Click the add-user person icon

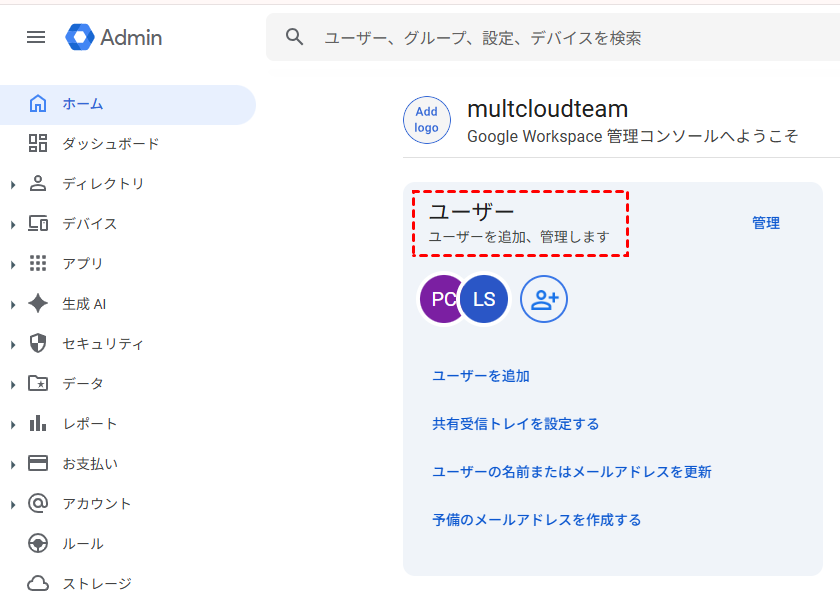coord(544,299)
